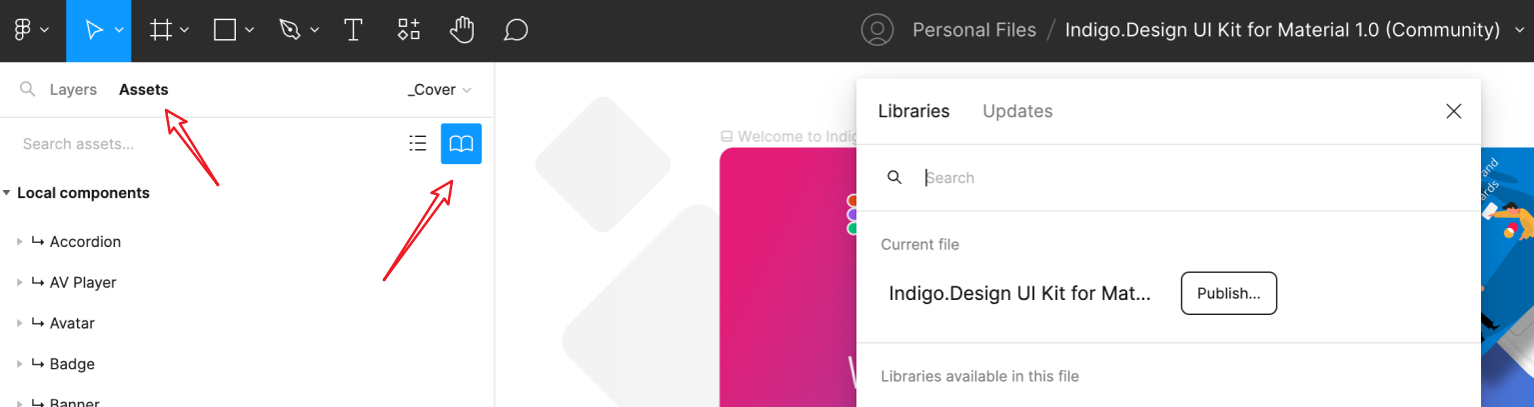Open the Resources components tool
Image resolution: width=1534 pixels, height=407 pixels.
(408, 30)
